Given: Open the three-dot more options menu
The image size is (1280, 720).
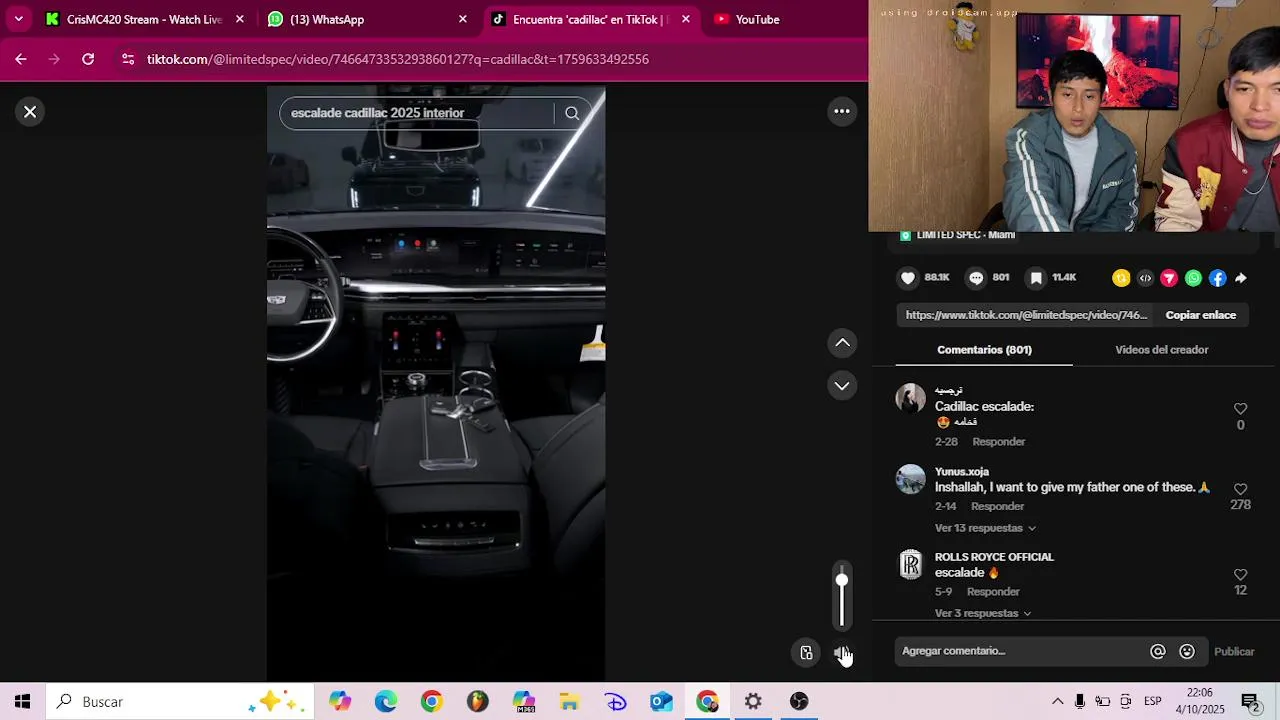Looking at the screenshot, I should 842,112.
